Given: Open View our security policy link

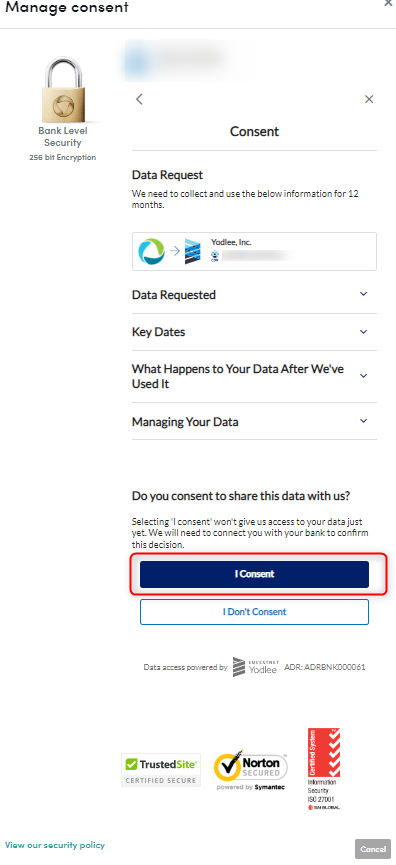Looking at the screenshot, I should pyautogui.click(x=55, y=845).
